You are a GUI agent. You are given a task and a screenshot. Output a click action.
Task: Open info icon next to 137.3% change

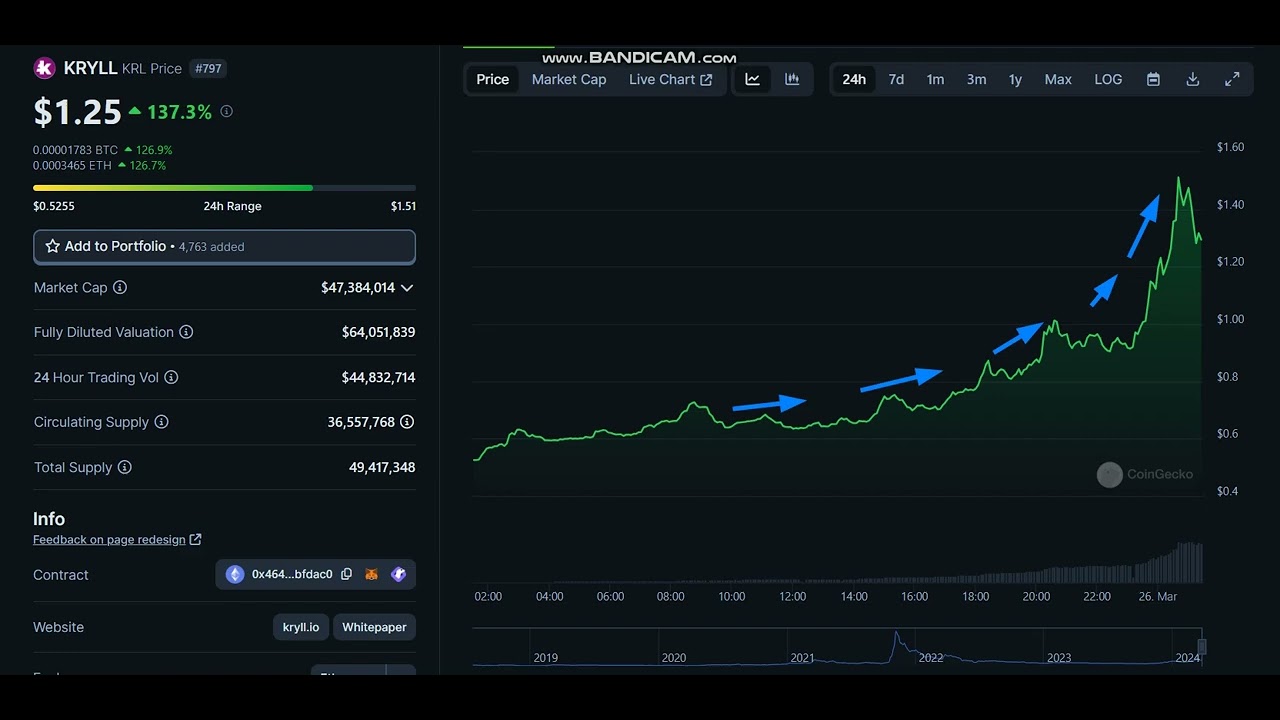tap(226, 111)
